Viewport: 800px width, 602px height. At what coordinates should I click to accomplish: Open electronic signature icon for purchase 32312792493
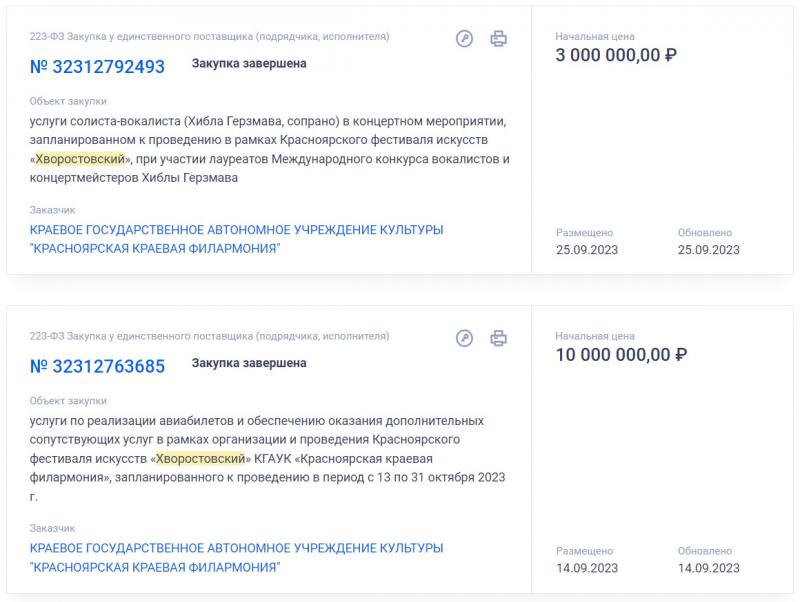tap(464, 38)
